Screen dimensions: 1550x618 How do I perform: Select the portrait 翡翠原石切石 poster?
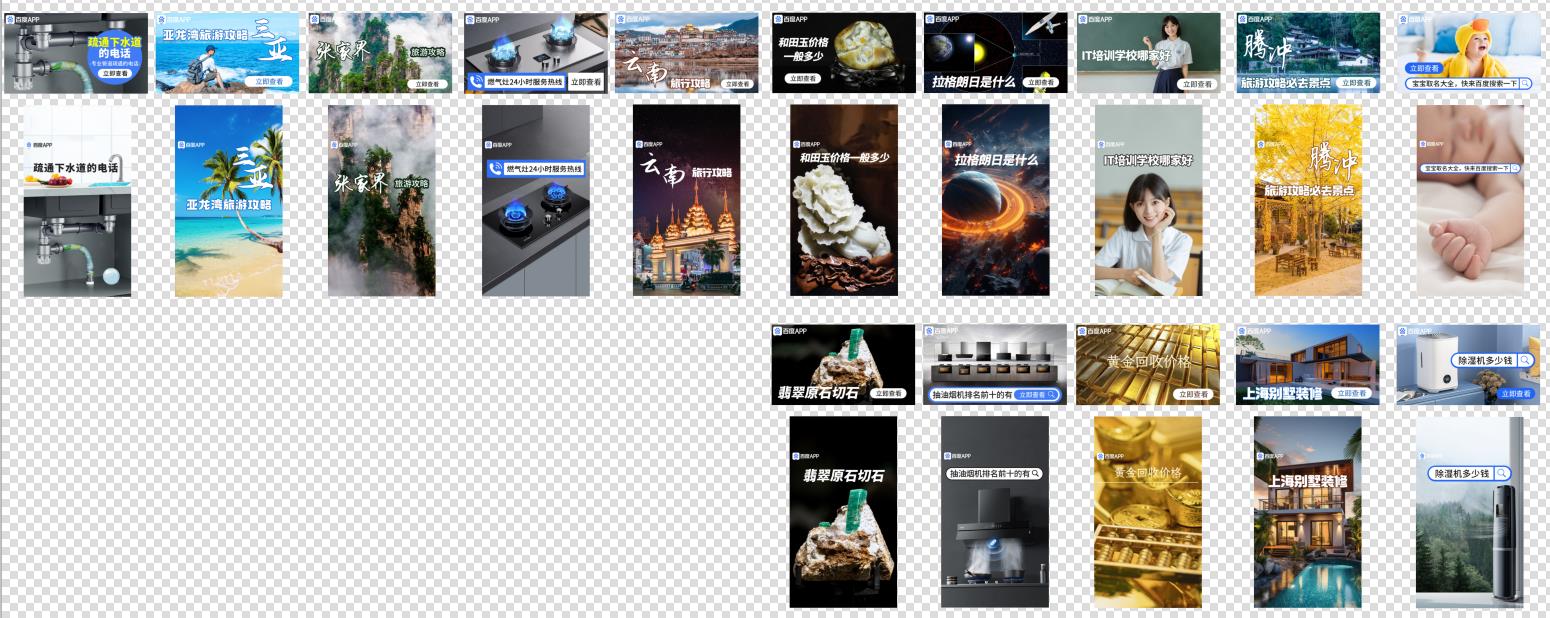844,512
